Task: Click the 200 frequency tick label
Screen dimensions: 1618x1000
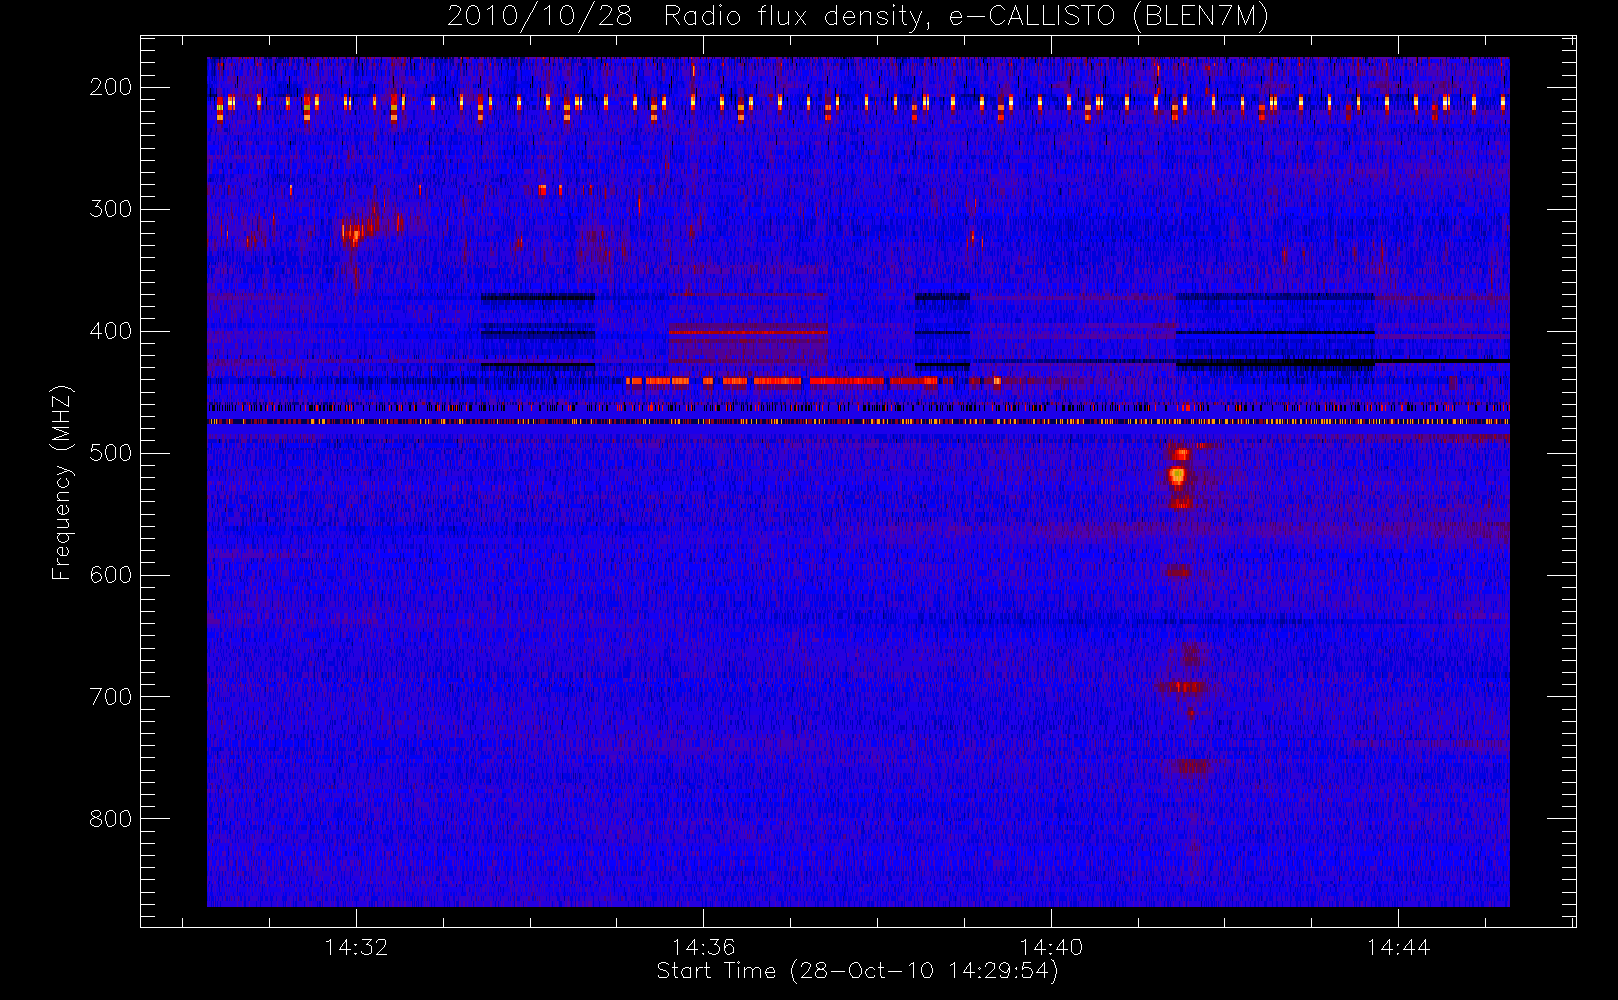Action: click(111, 87)
